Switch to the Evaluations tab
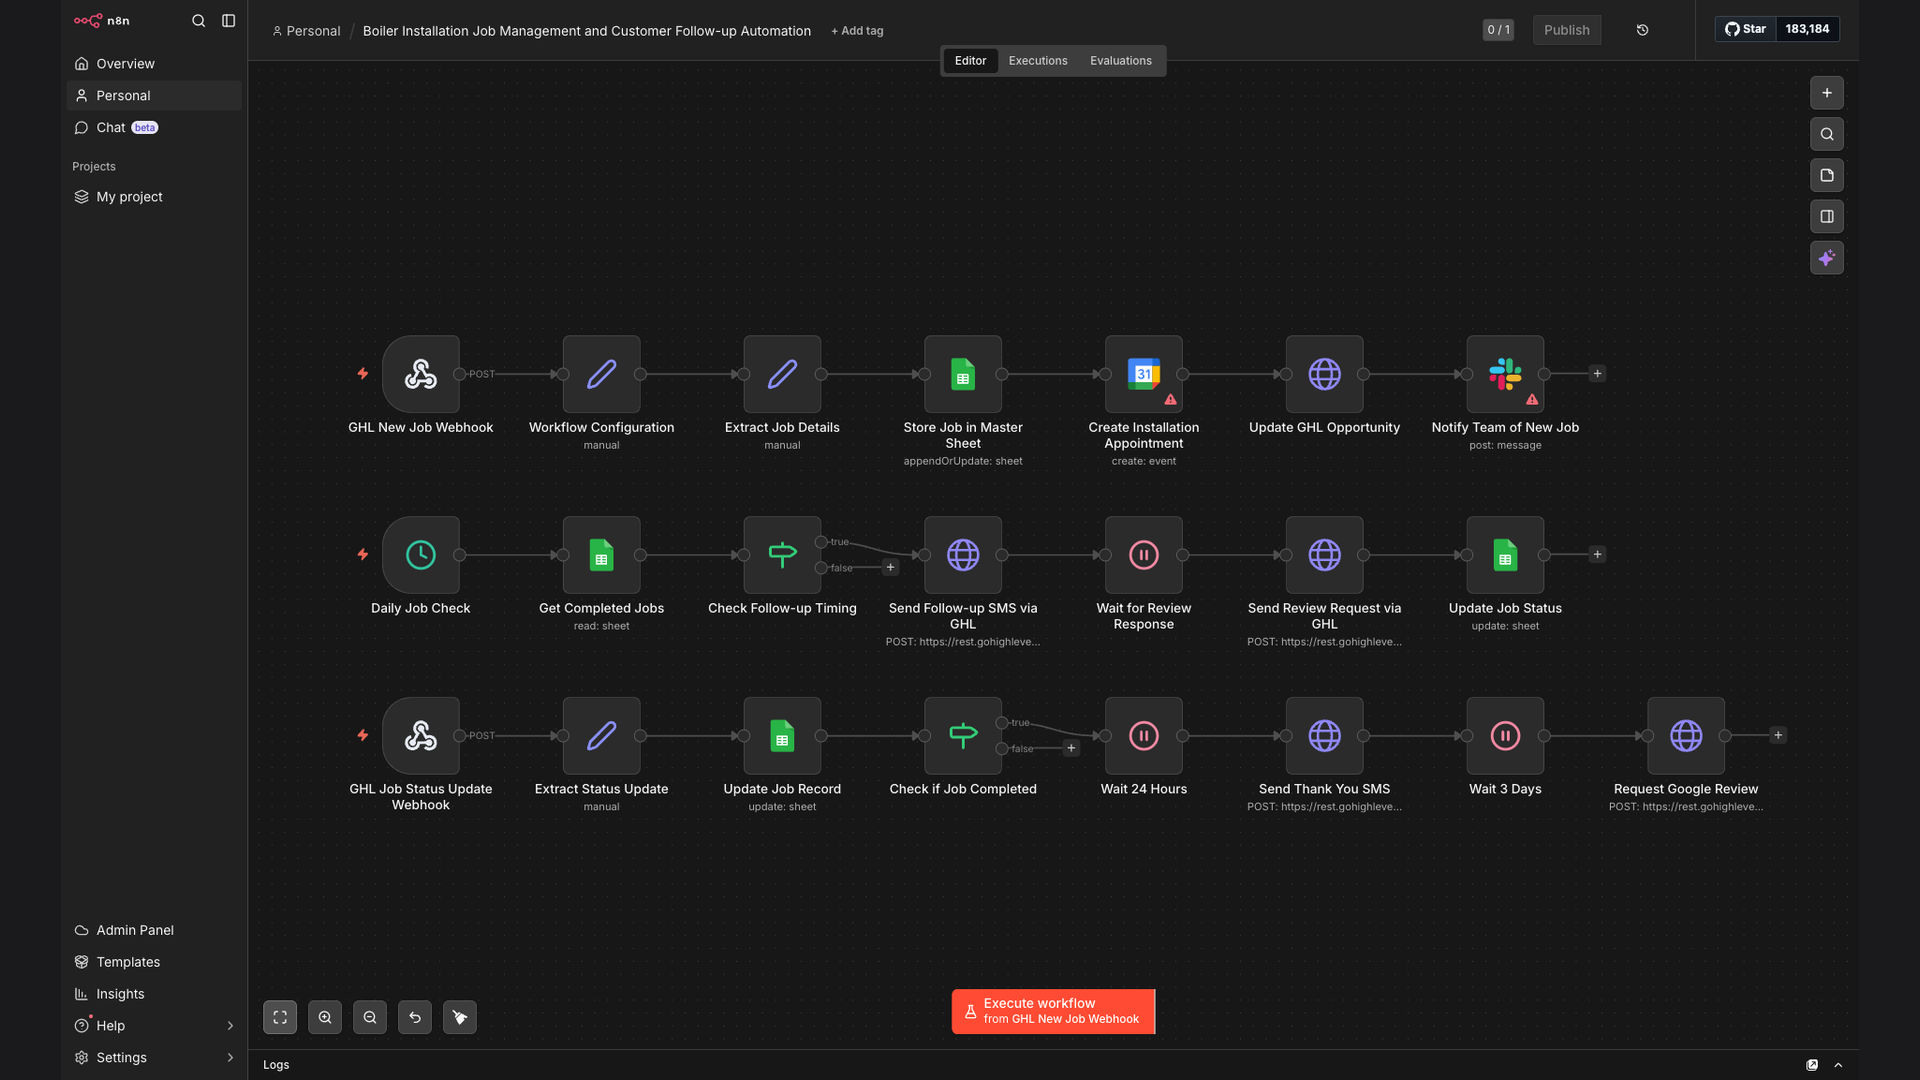The width and height of the screenshot is (1920, 1080). (1120, 61)
